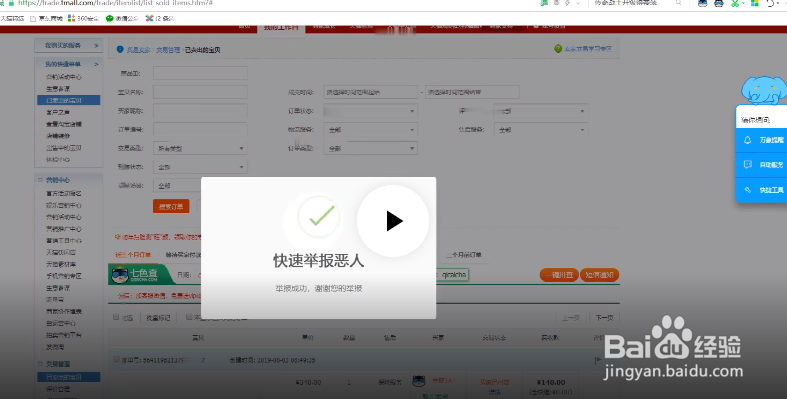
Task: Open the 评价状态 全部 dropdown in left column
Action: tap(200, 167)
